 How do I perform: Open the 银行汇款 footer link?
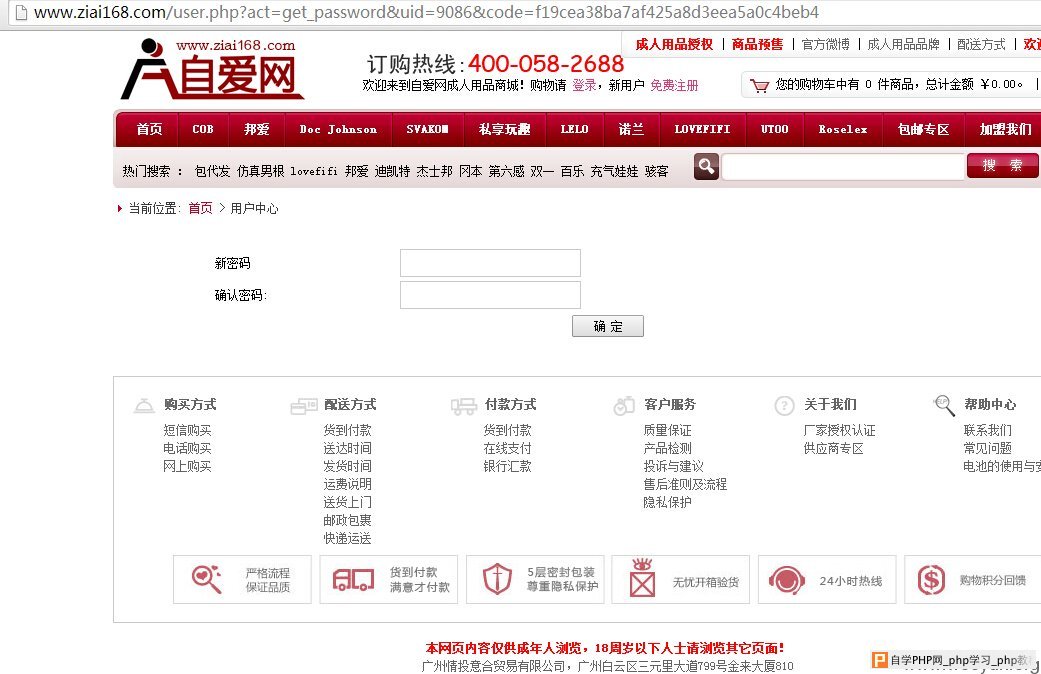pos(507,466)
